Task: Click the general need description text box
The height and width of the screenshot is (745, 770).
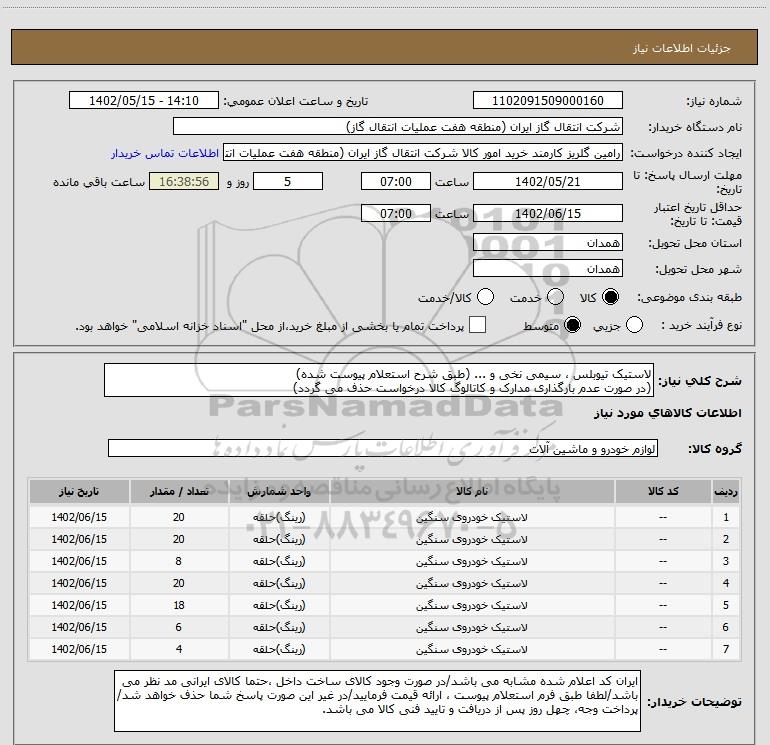Action: [379, 380]
